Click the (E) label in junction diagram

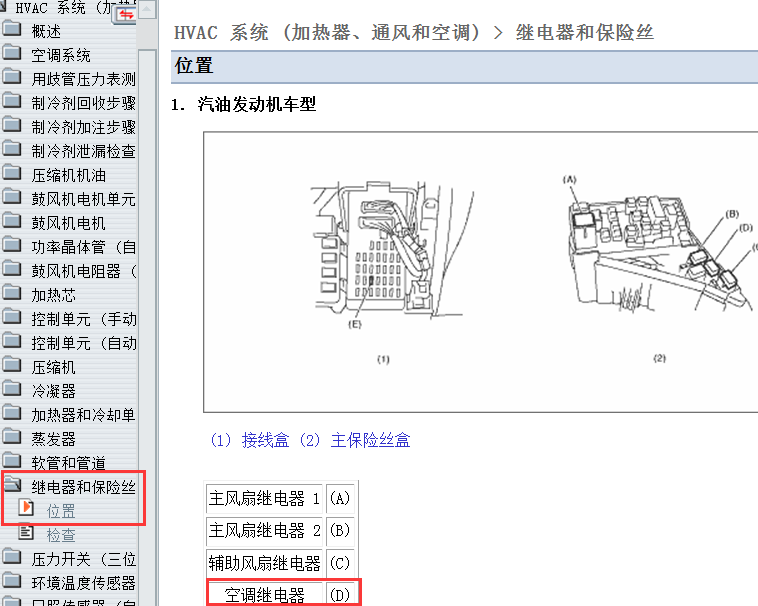[x=355, y=324]
